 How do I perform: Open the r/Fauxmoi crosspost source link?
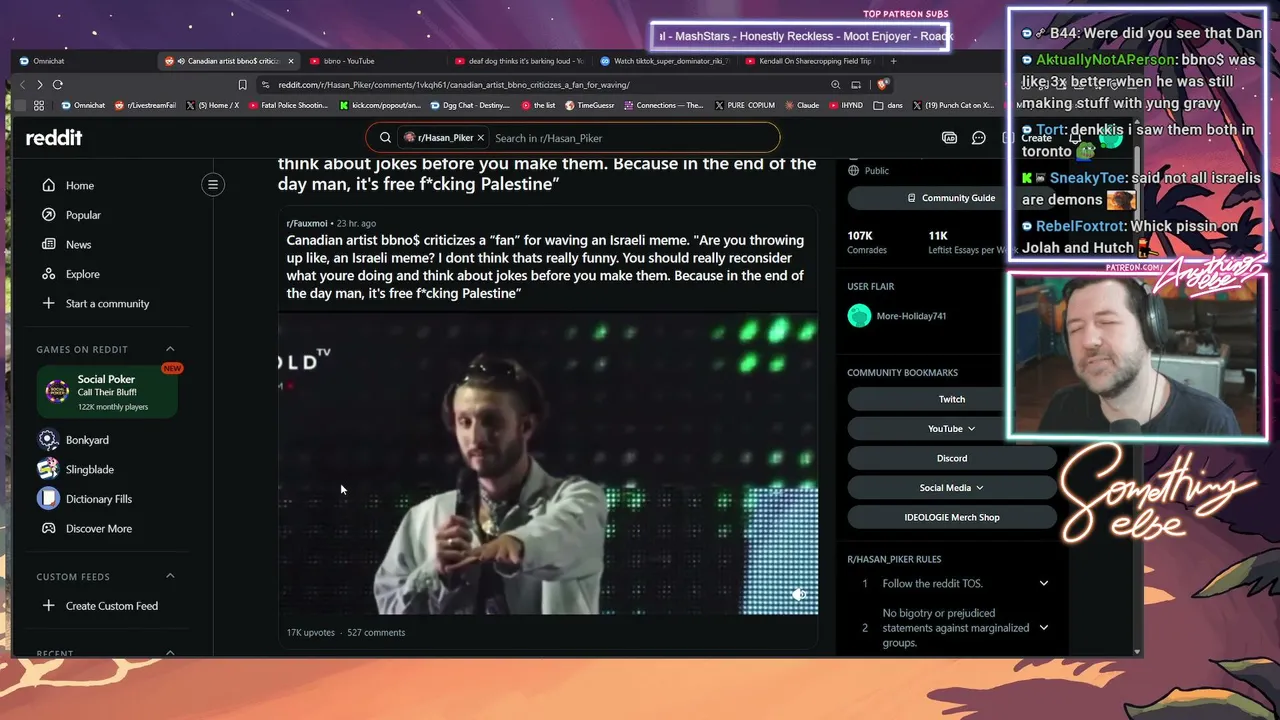click(x=307, y=223)
